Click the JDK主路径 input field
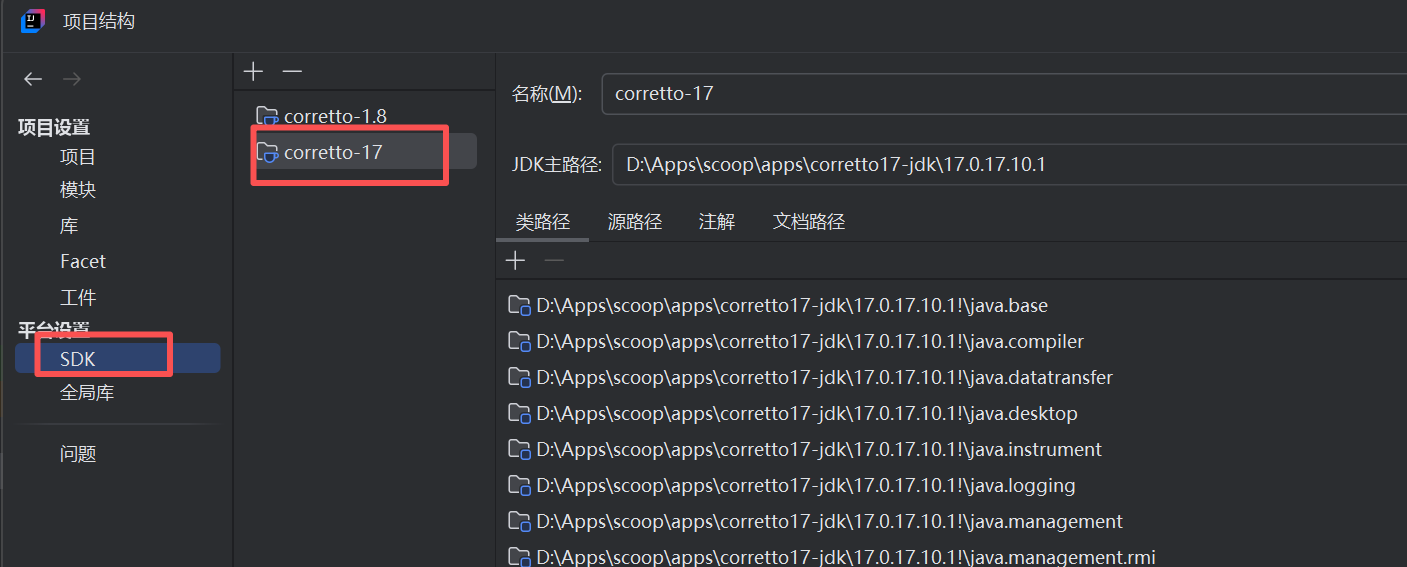The image size is (1407, 567). pos(1010,164)
